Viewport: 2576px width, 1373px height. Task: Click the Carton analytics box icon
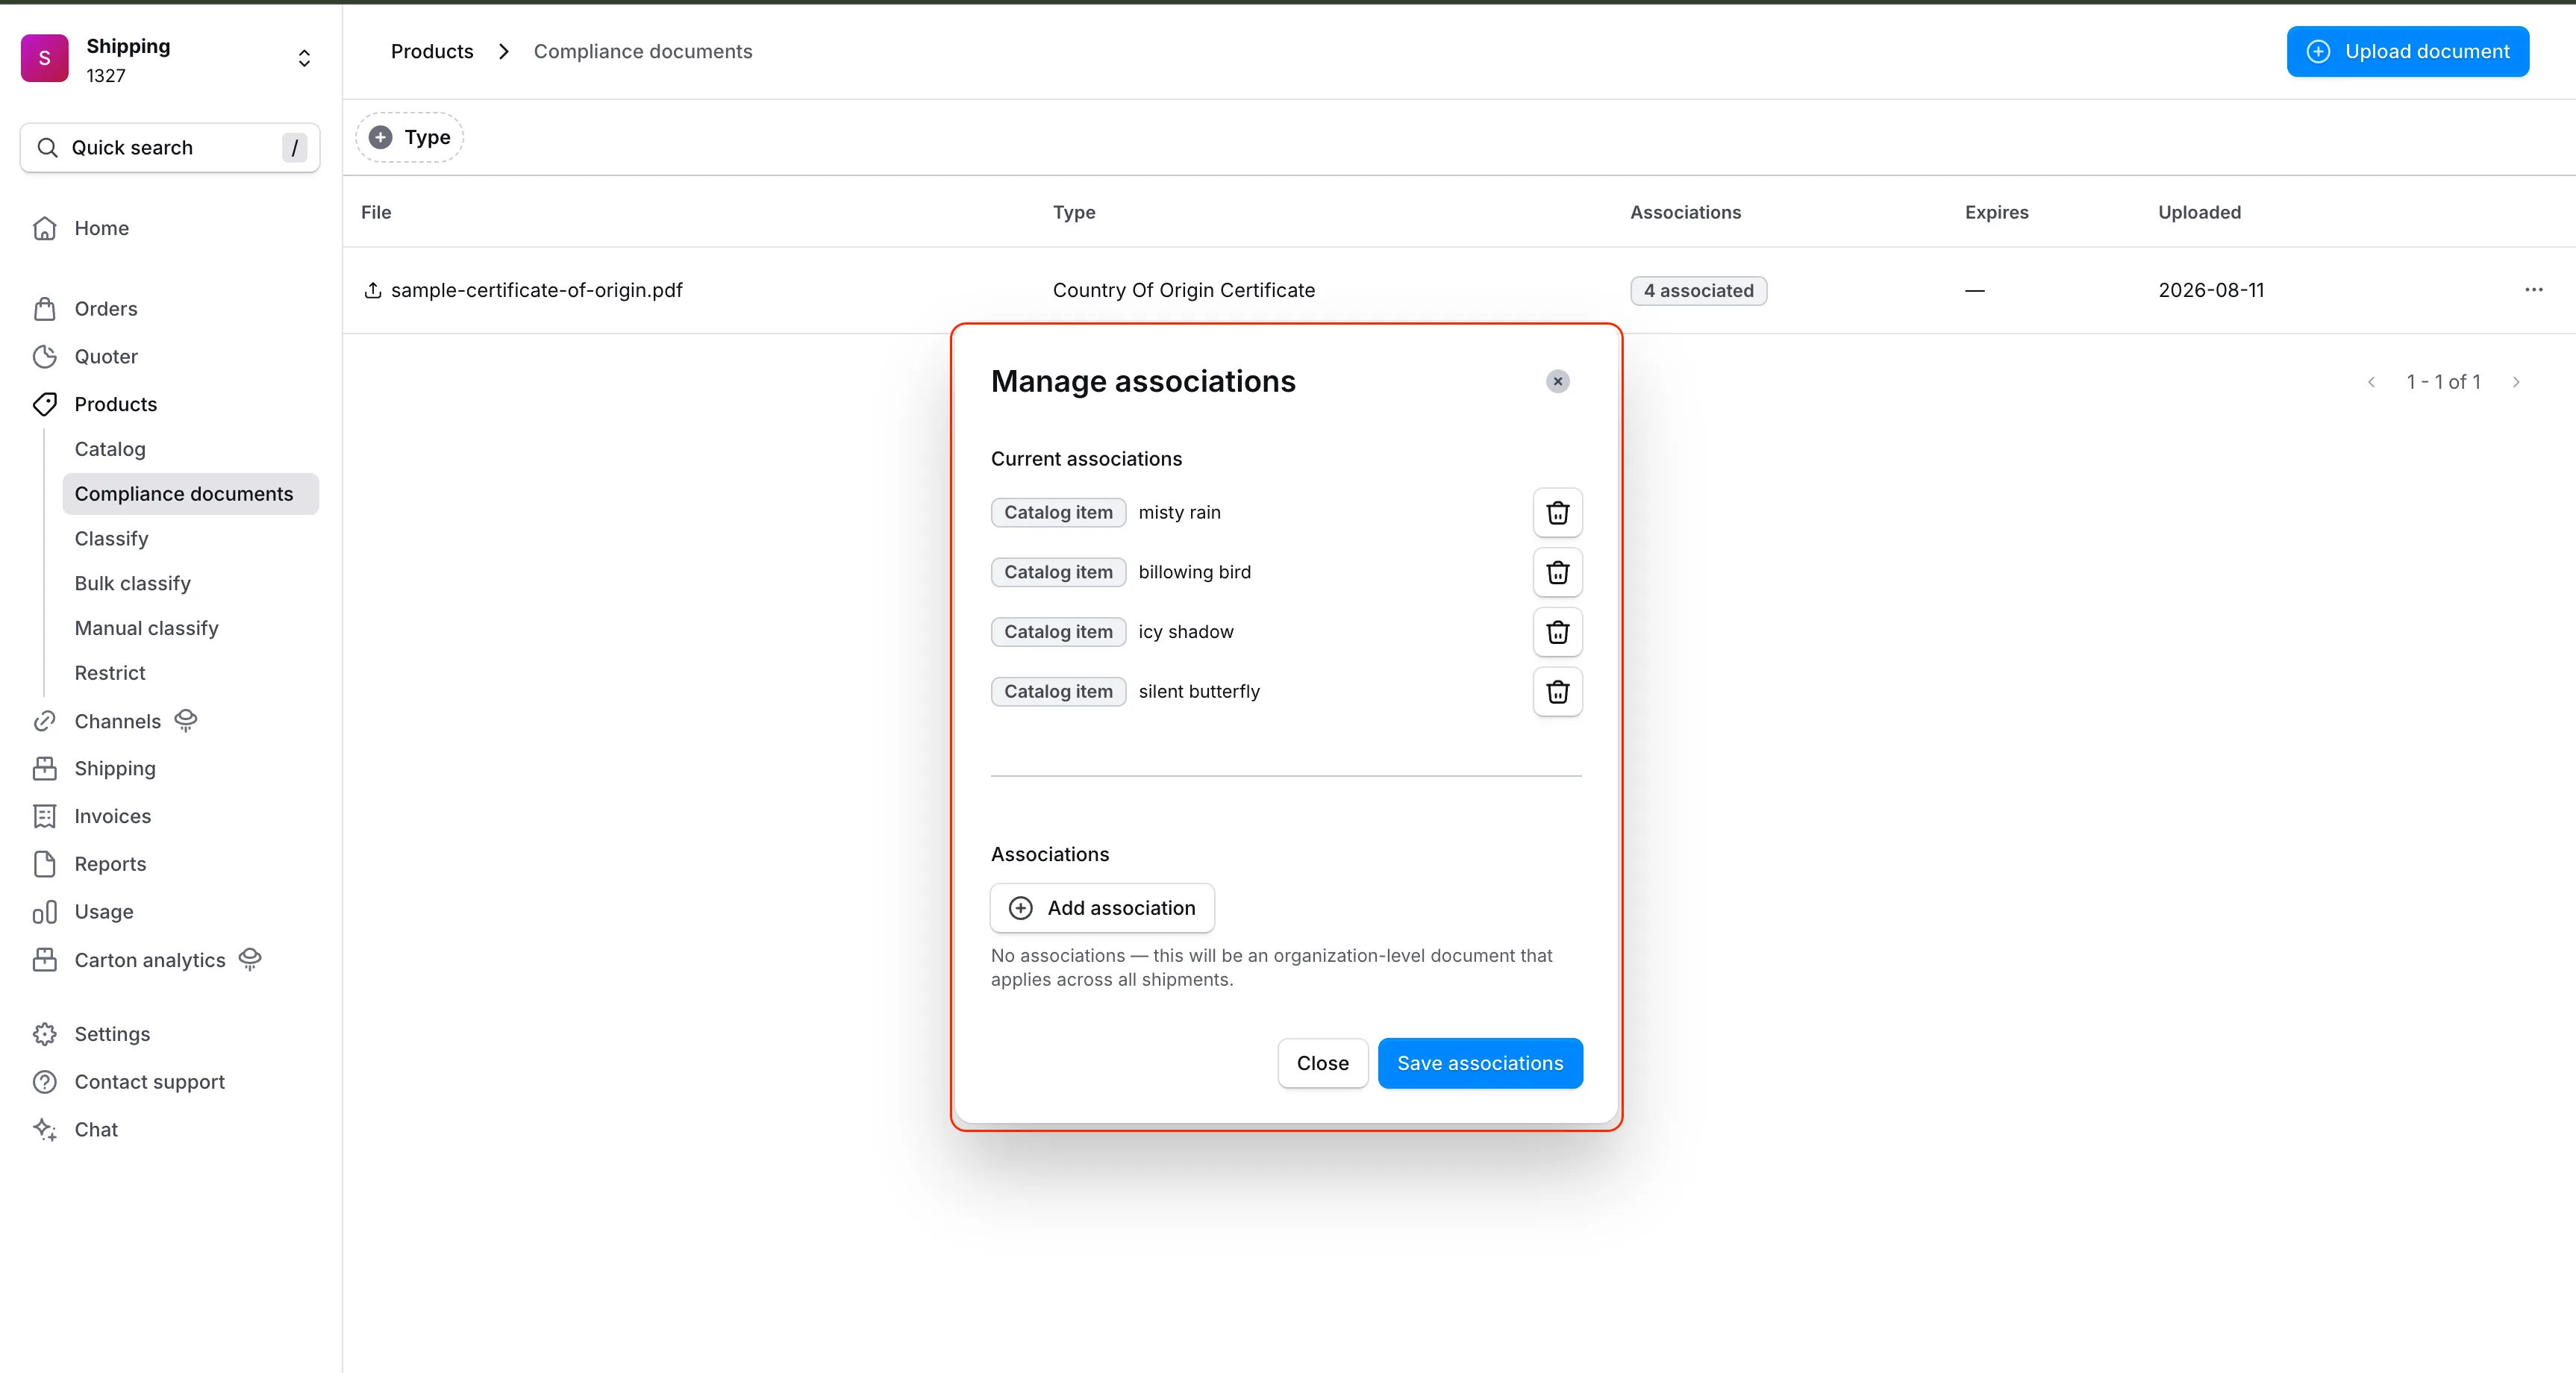coord(45,960)
